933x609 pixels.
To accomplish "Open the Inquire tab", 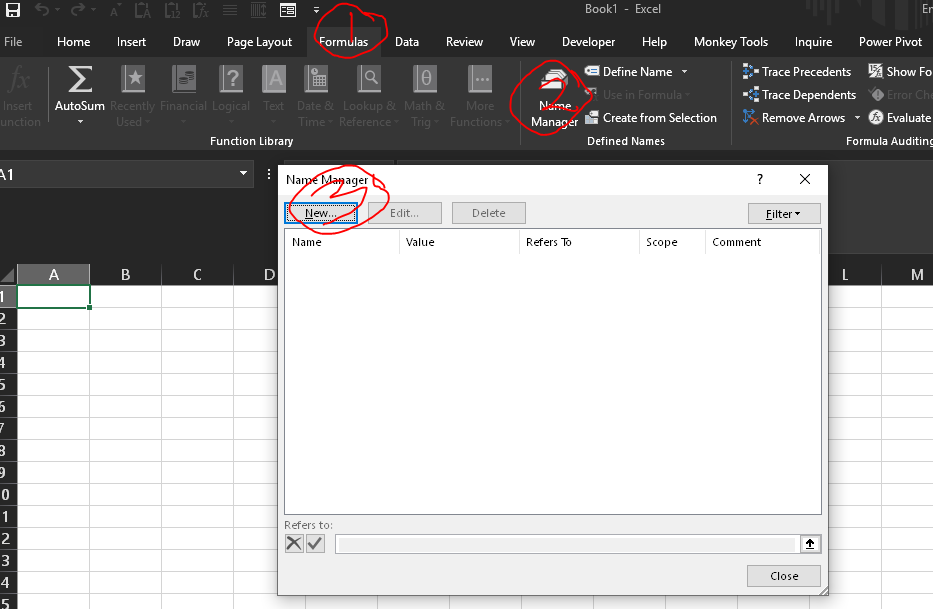I will point(813,42).
